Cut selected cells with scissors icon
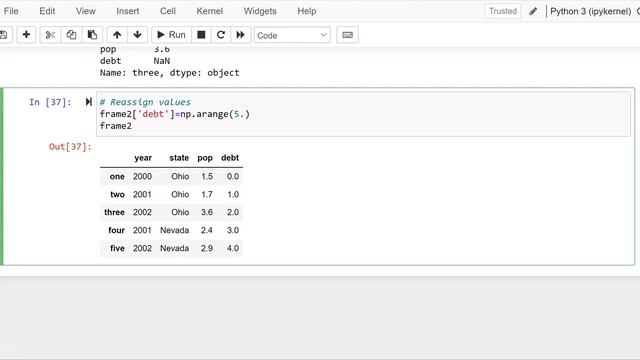640x360 pixels. [50, 35]
